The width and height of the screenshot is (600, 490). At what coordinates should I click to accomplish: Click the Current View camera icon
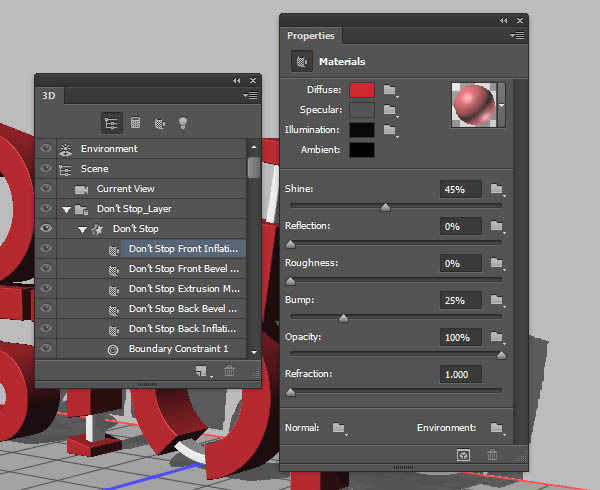81,189
